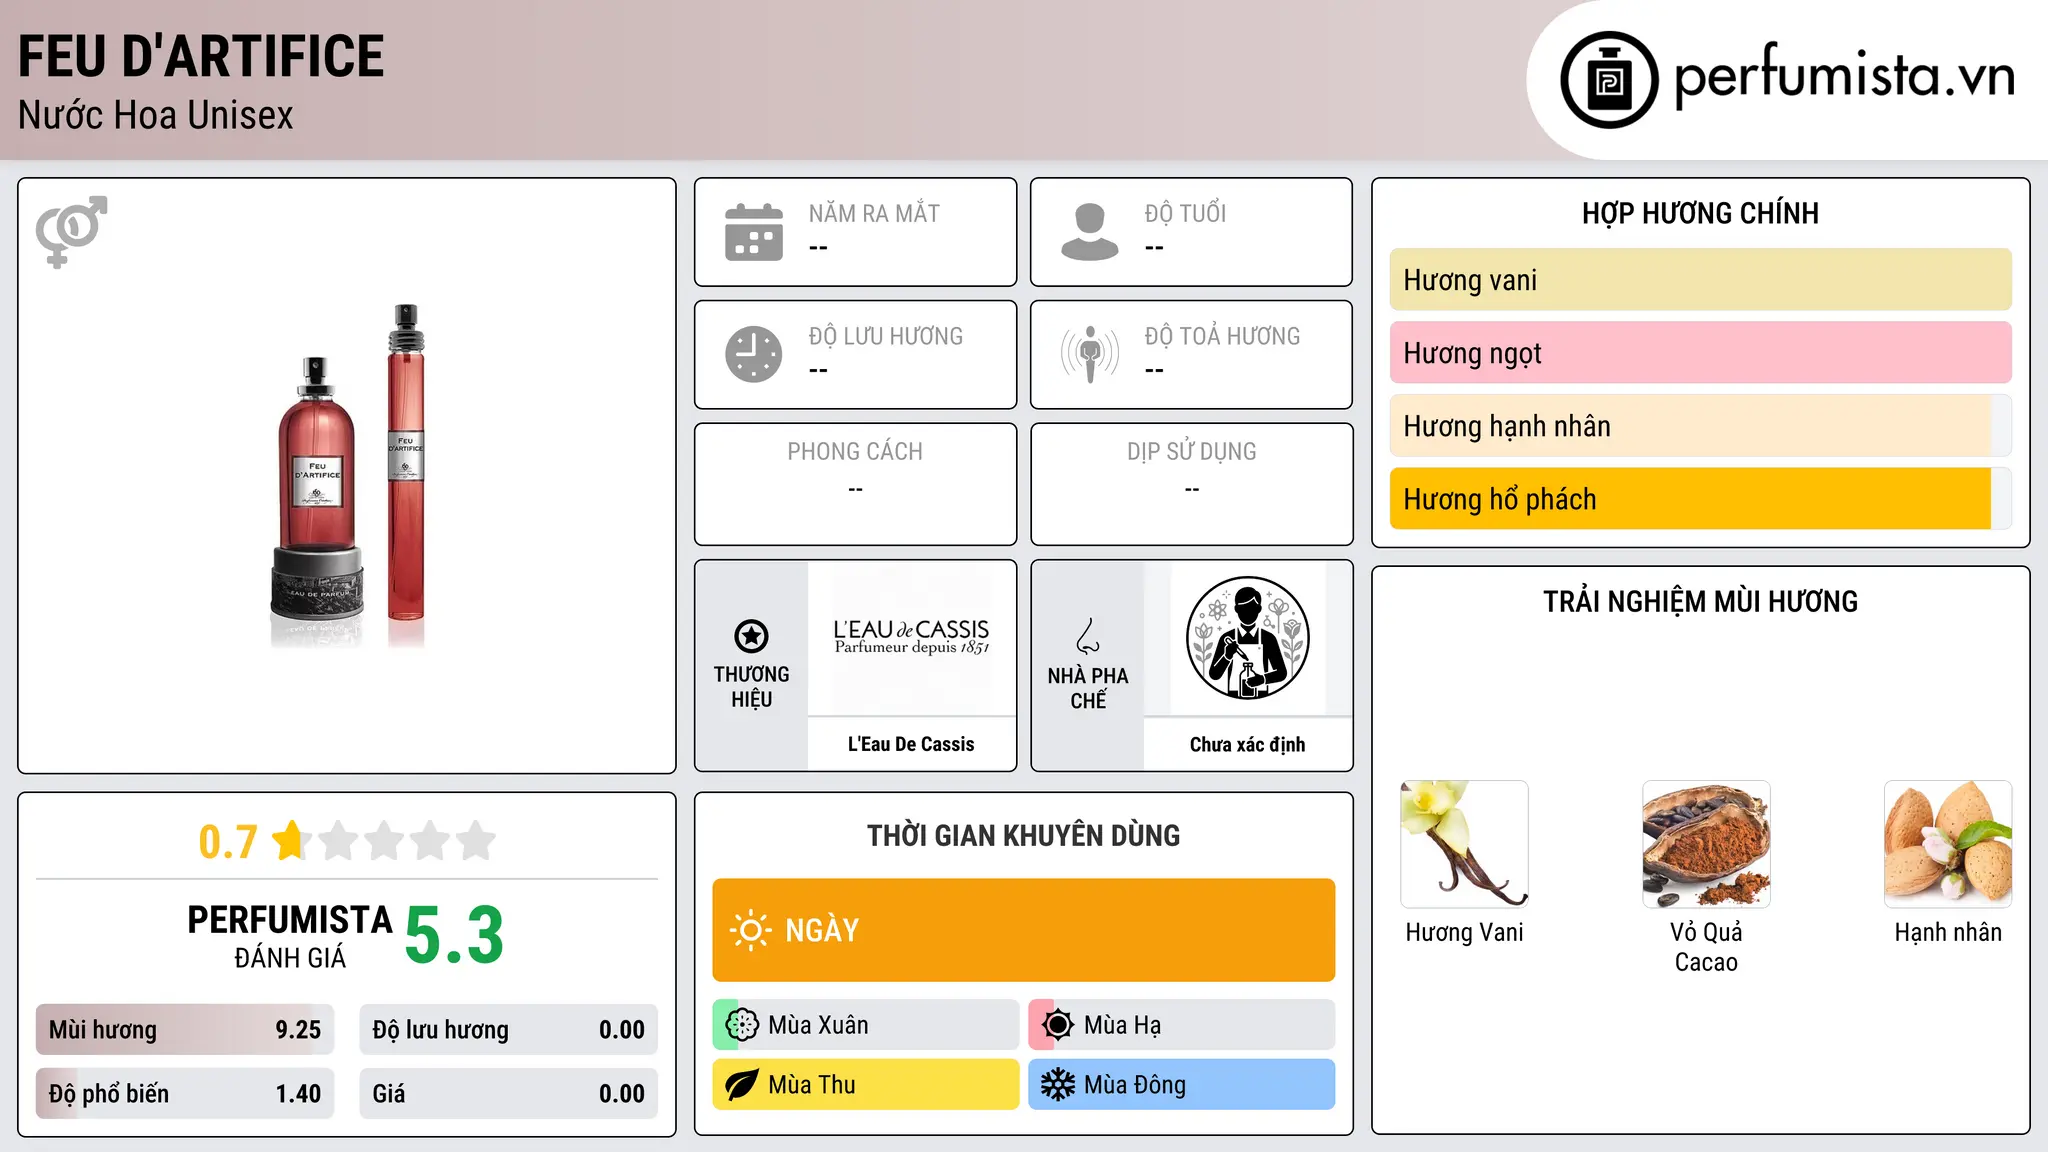
Task: Select the Hương Vani note image
Action: coord(1465,844)
